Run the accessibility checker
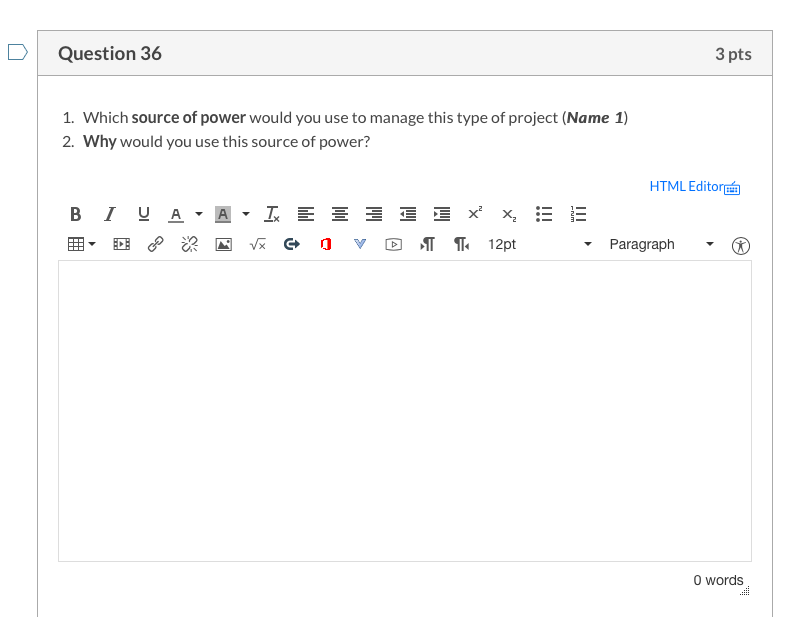This screenshot has width=792, height=617. (740, 246)
